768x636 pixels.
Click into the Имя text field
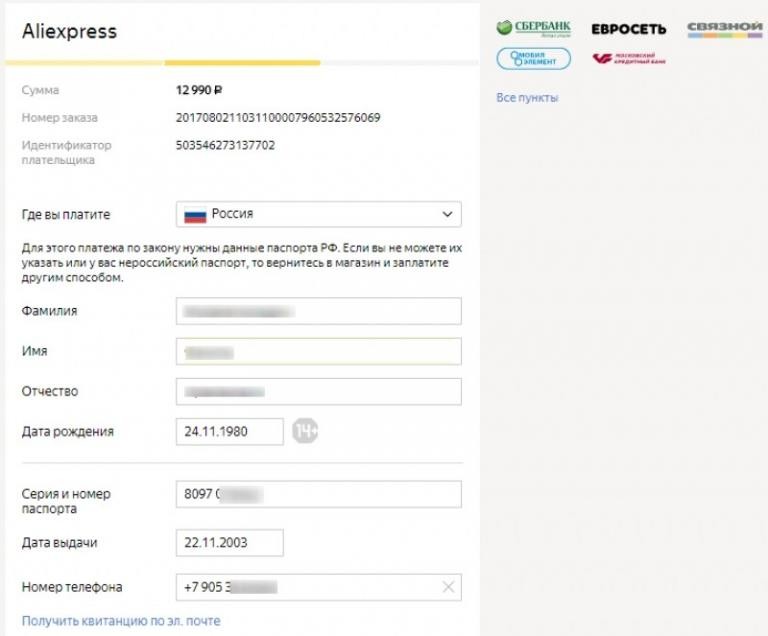(318, 351)
